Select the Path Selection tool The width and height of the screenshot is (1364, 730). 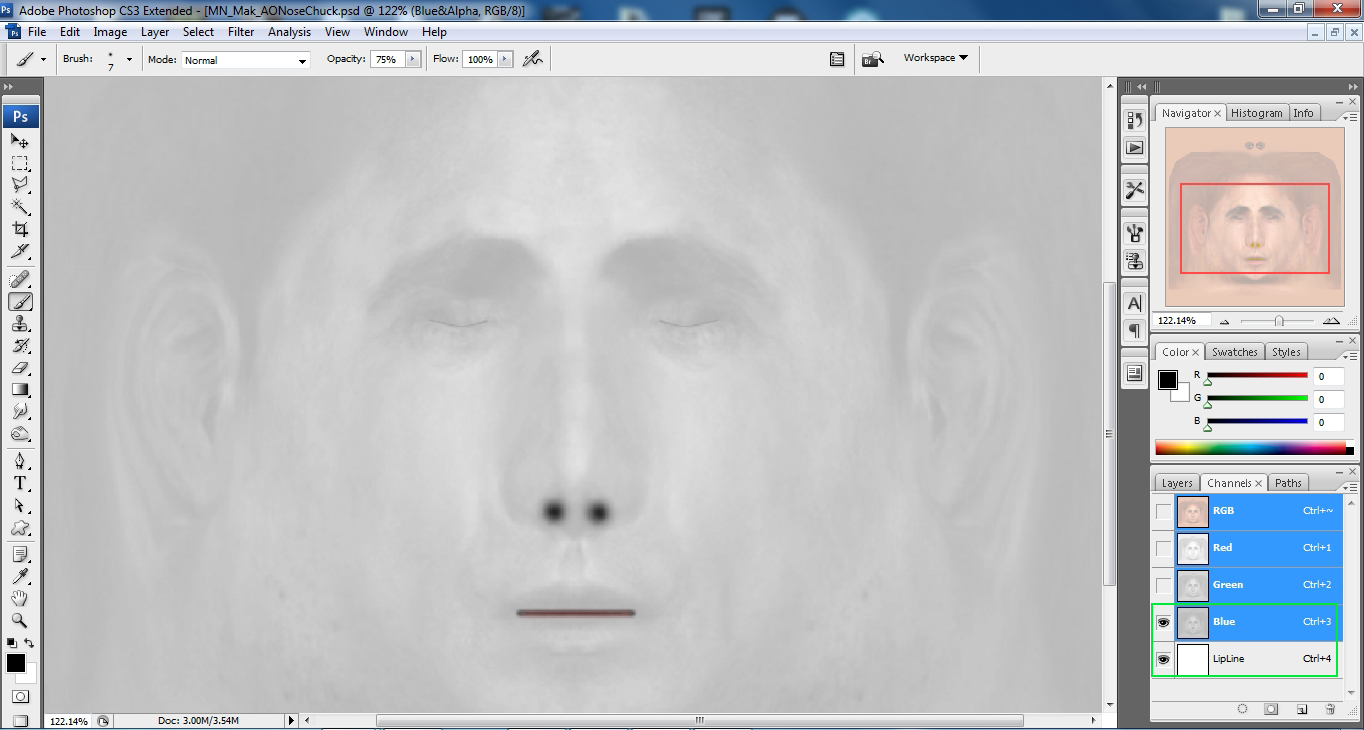point(20,506)
